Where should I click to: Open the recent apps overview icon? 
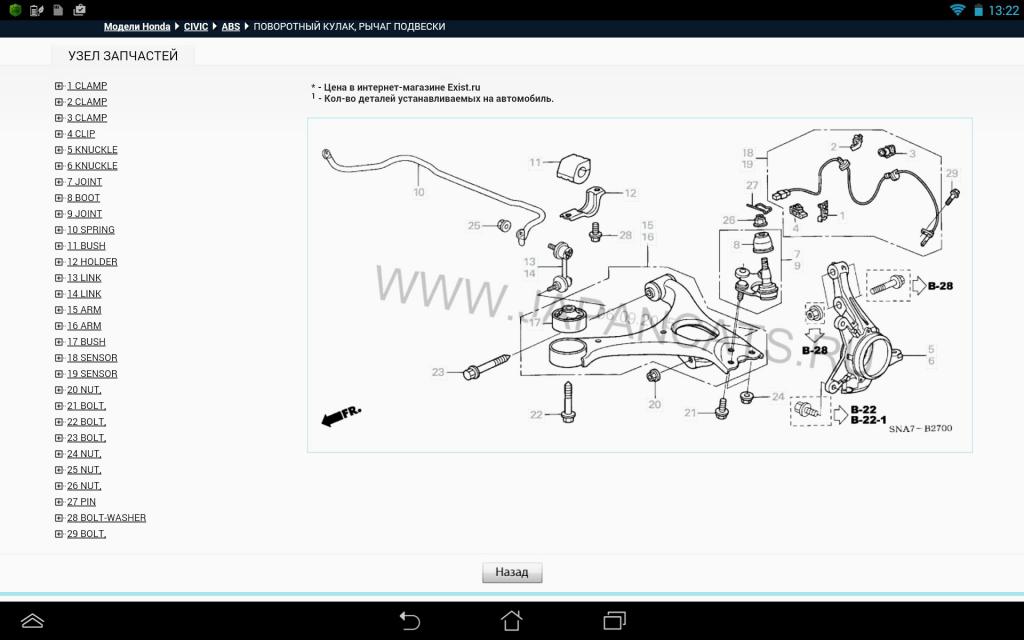[x=614, y=620]
